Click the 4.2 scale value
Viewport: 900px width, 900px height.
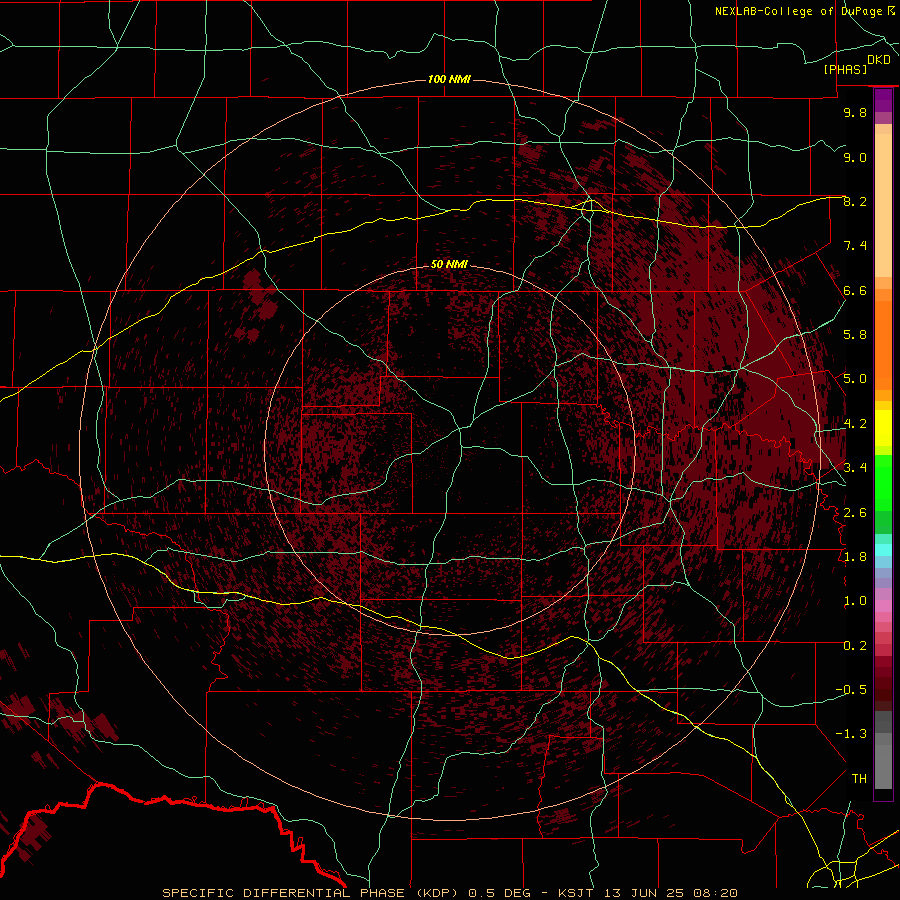click(855, 424)
